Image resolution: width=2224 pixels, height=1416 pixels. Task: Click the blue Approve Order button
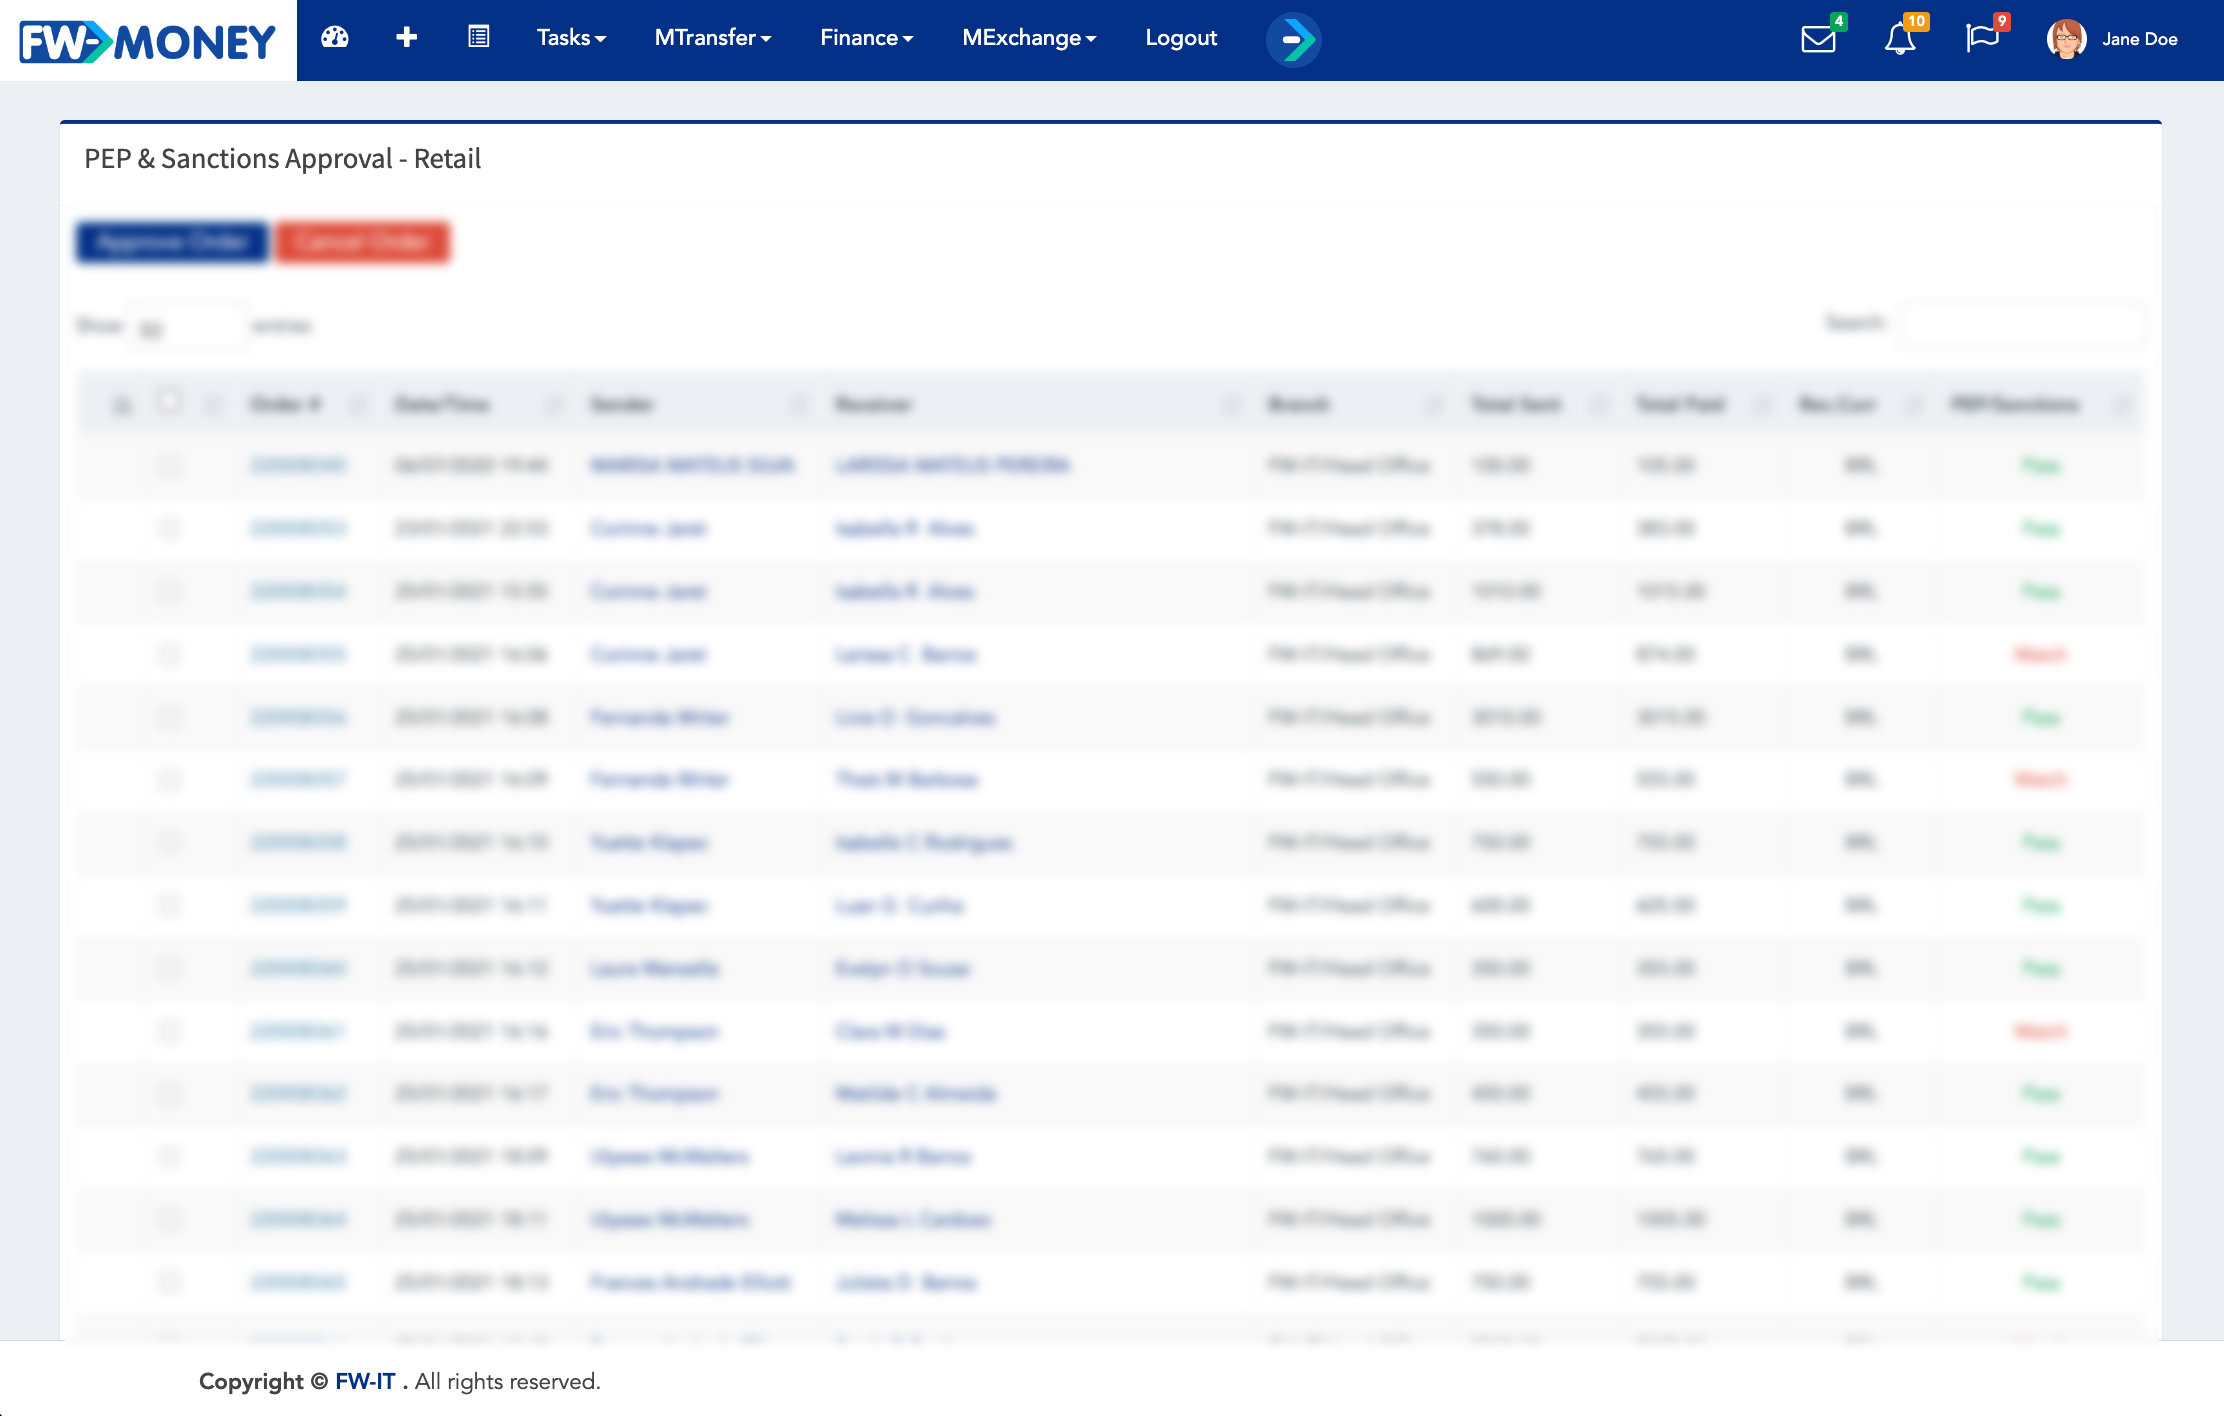click(172, 242)
